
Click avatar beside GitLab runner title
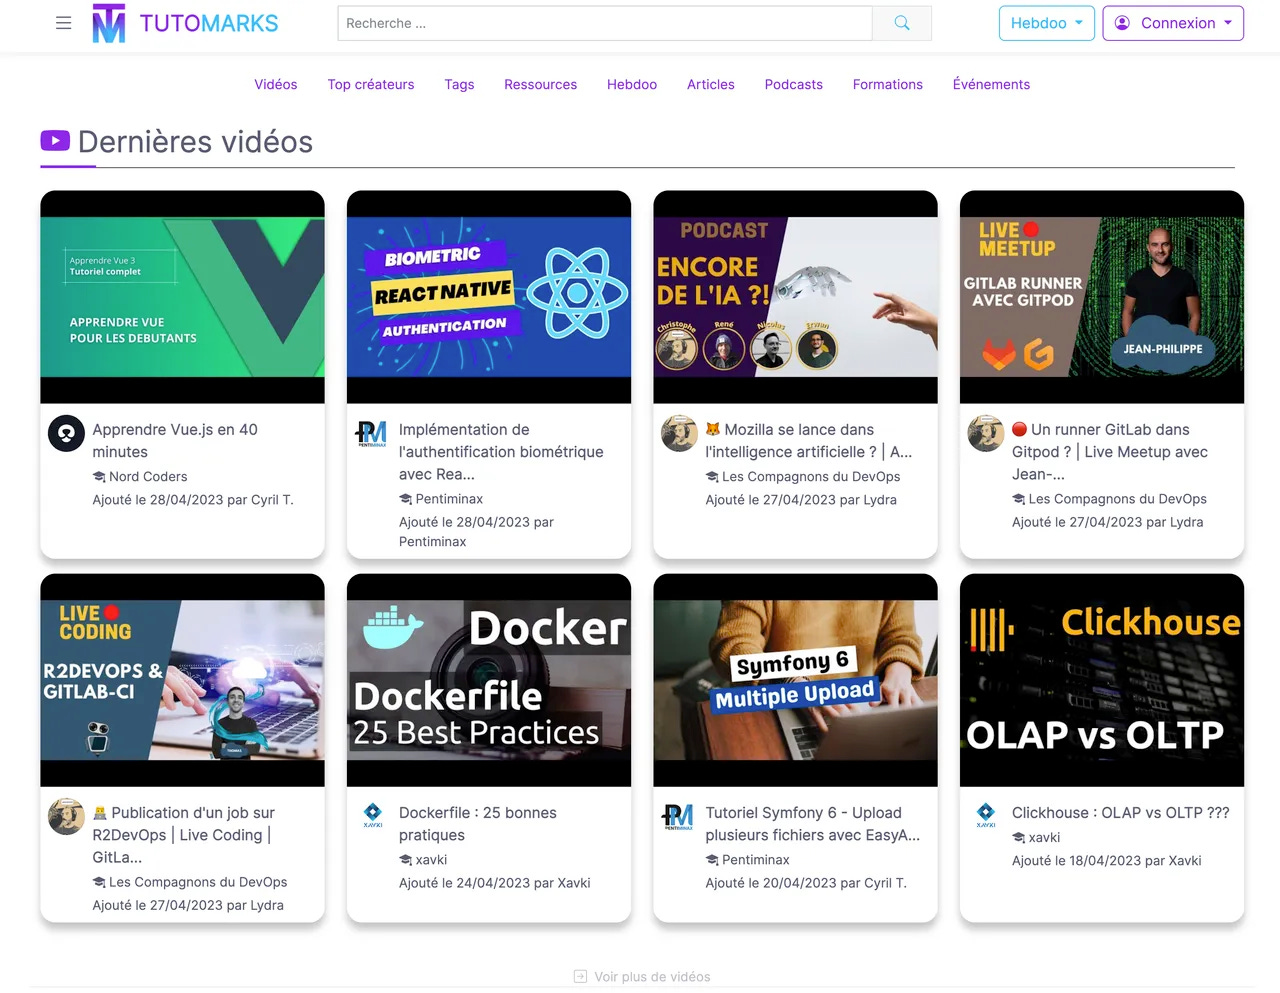point(986,433)
